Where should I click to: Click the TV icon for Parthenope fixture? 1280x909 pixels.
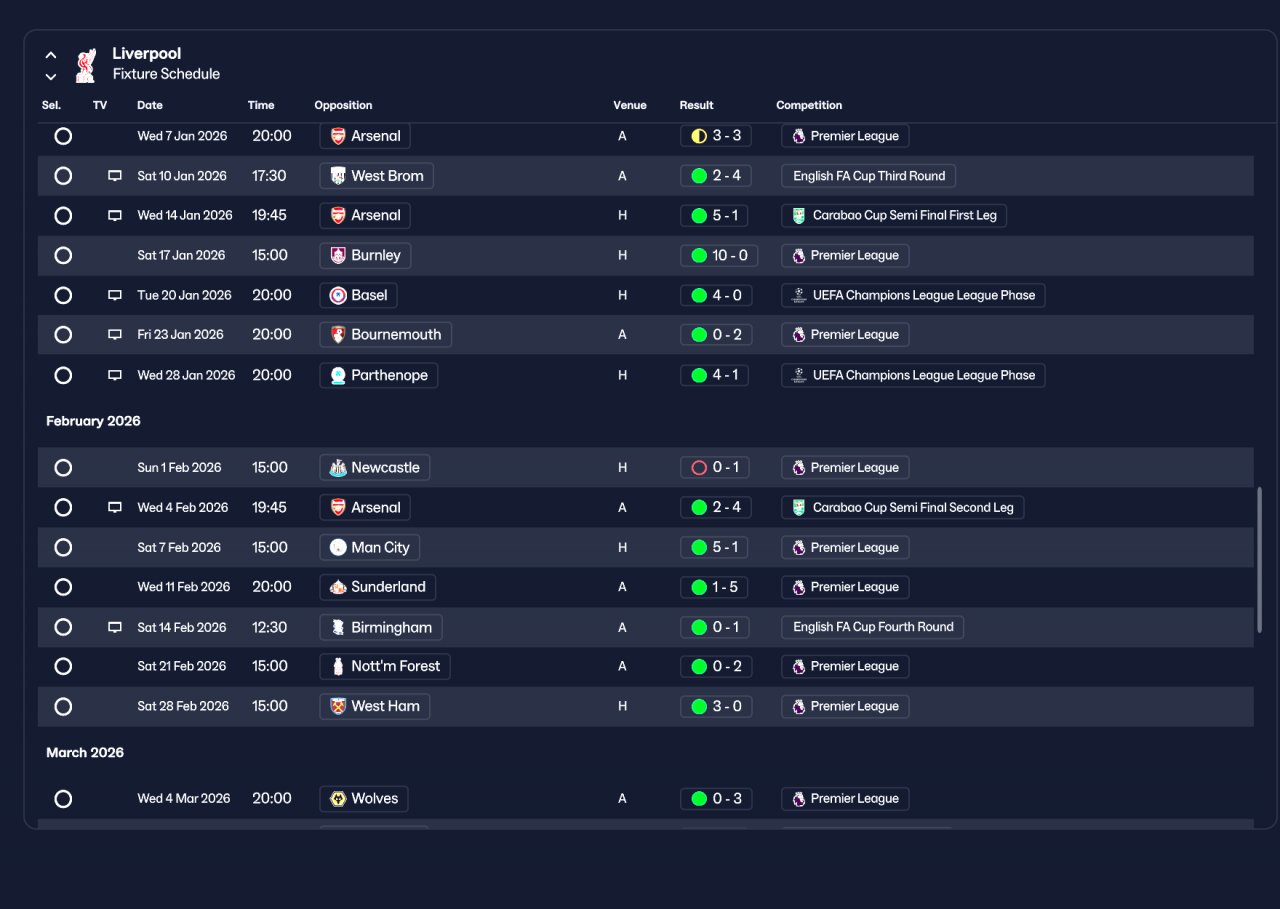(x=115, y=375)
